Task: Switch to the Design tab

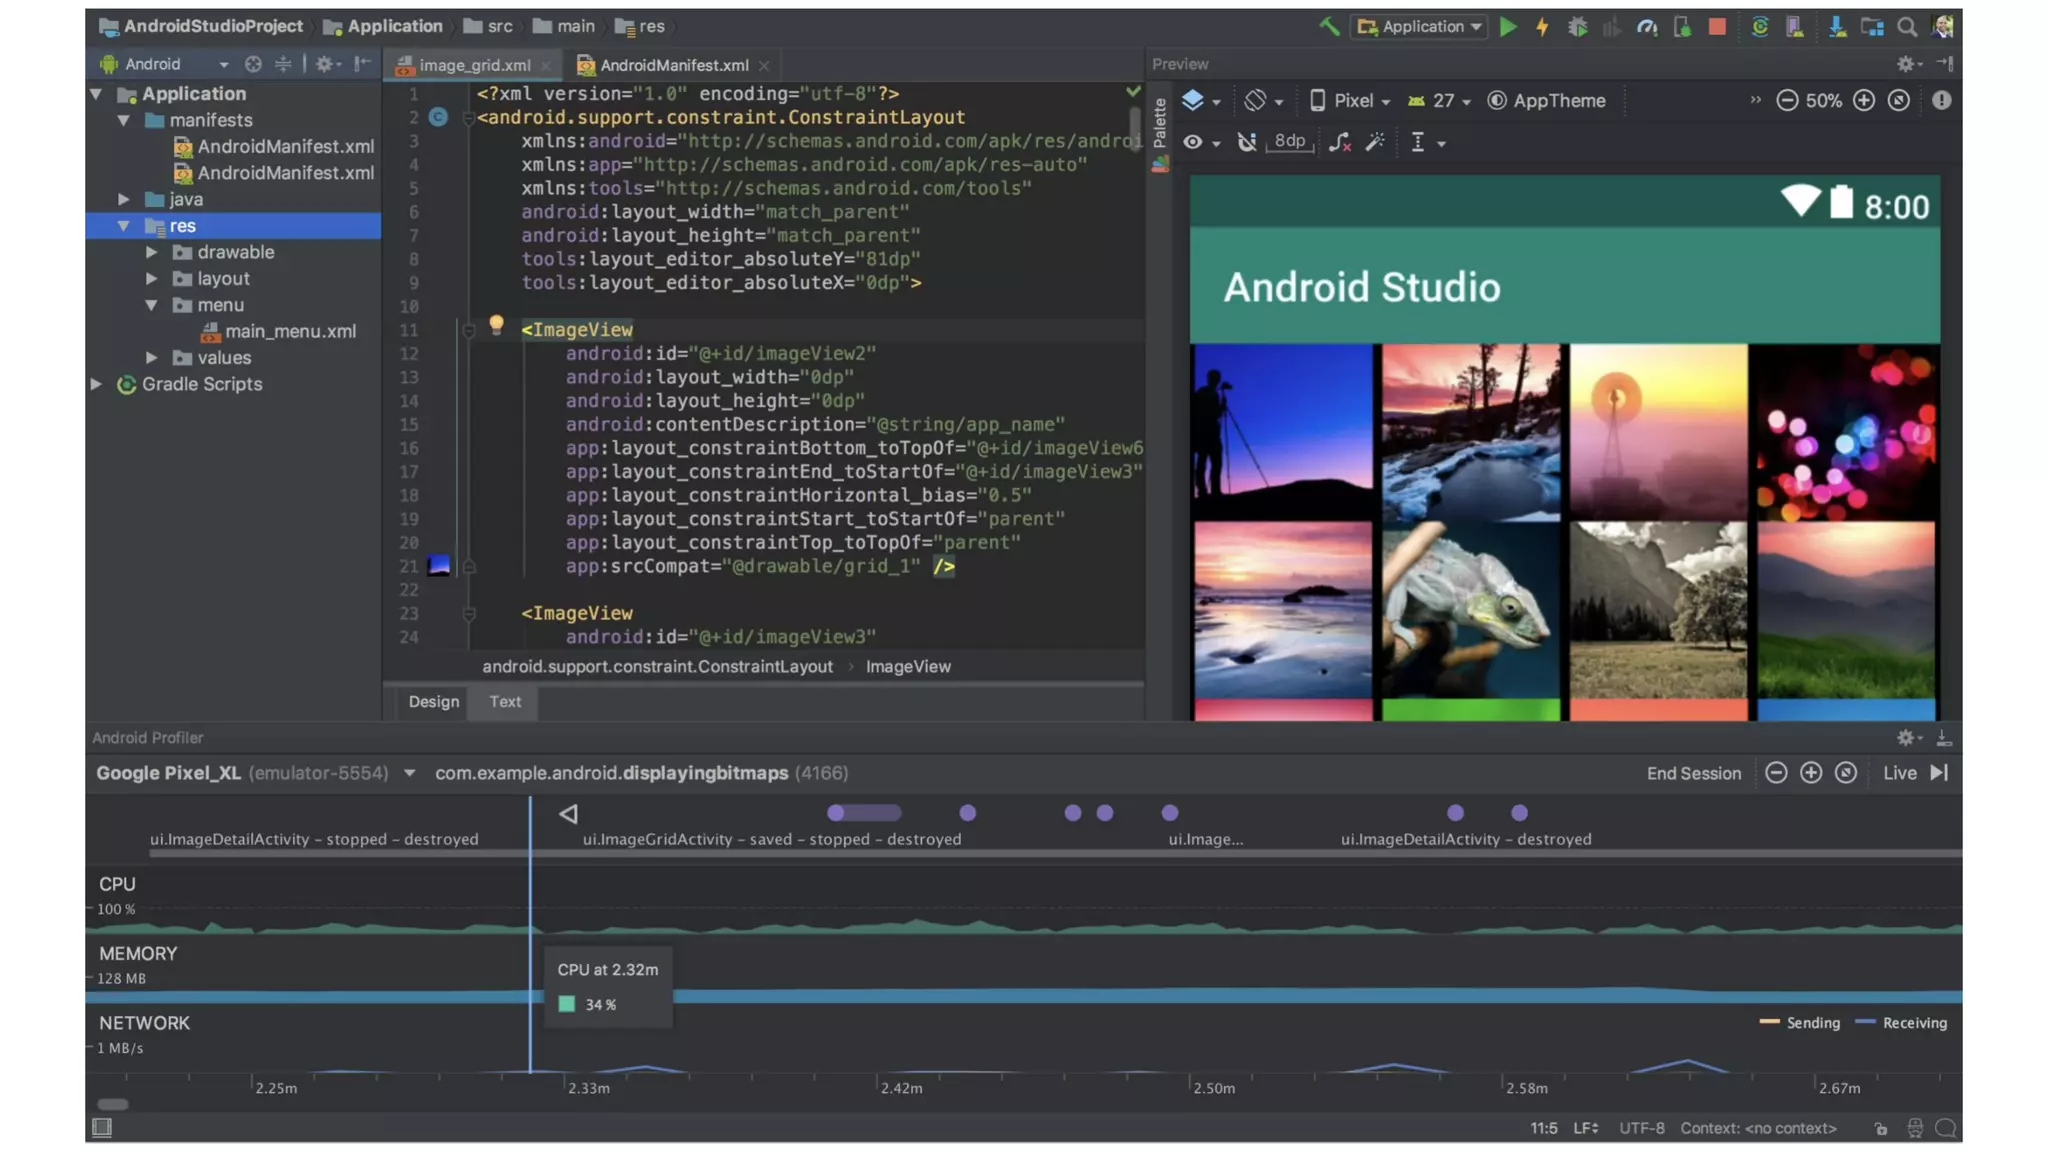Action: 433,702
